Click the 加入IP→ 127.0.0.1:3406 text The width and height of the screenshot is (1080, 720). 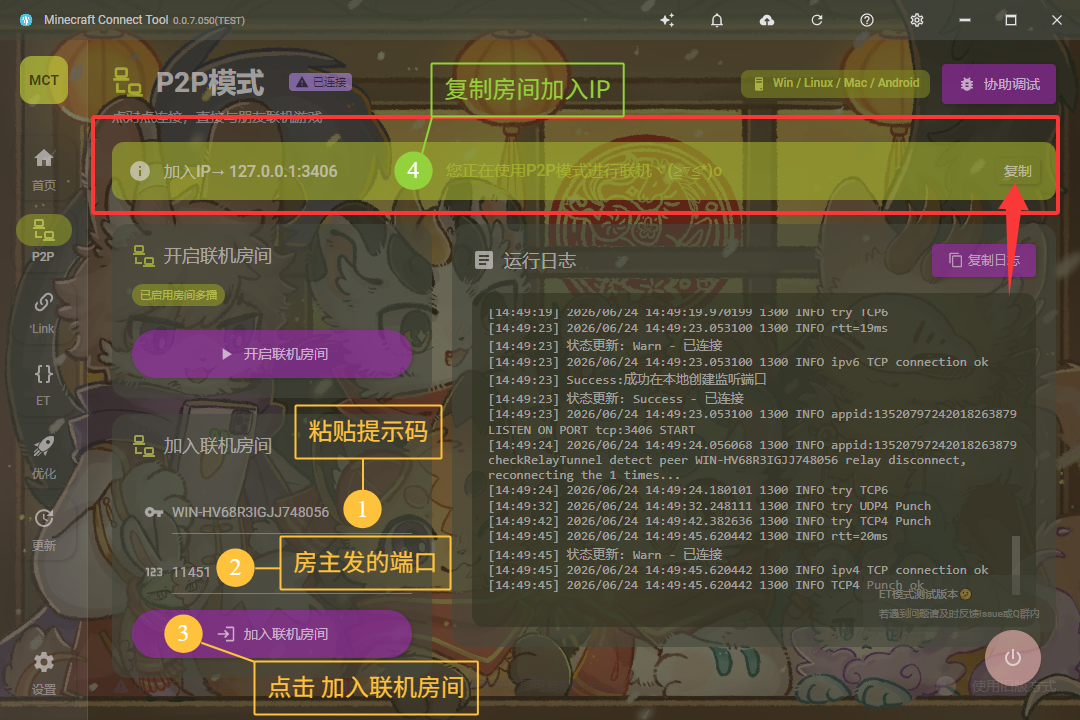point(250,171)
